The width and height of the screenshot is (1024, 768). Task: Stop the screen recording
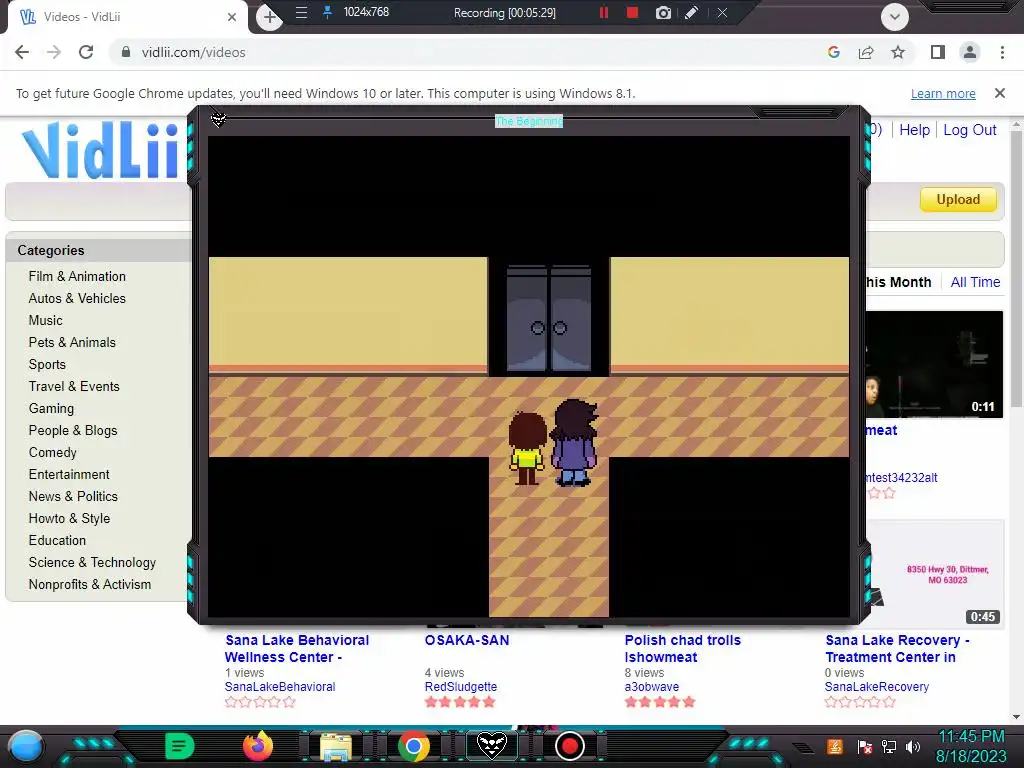tap(632, 12)
